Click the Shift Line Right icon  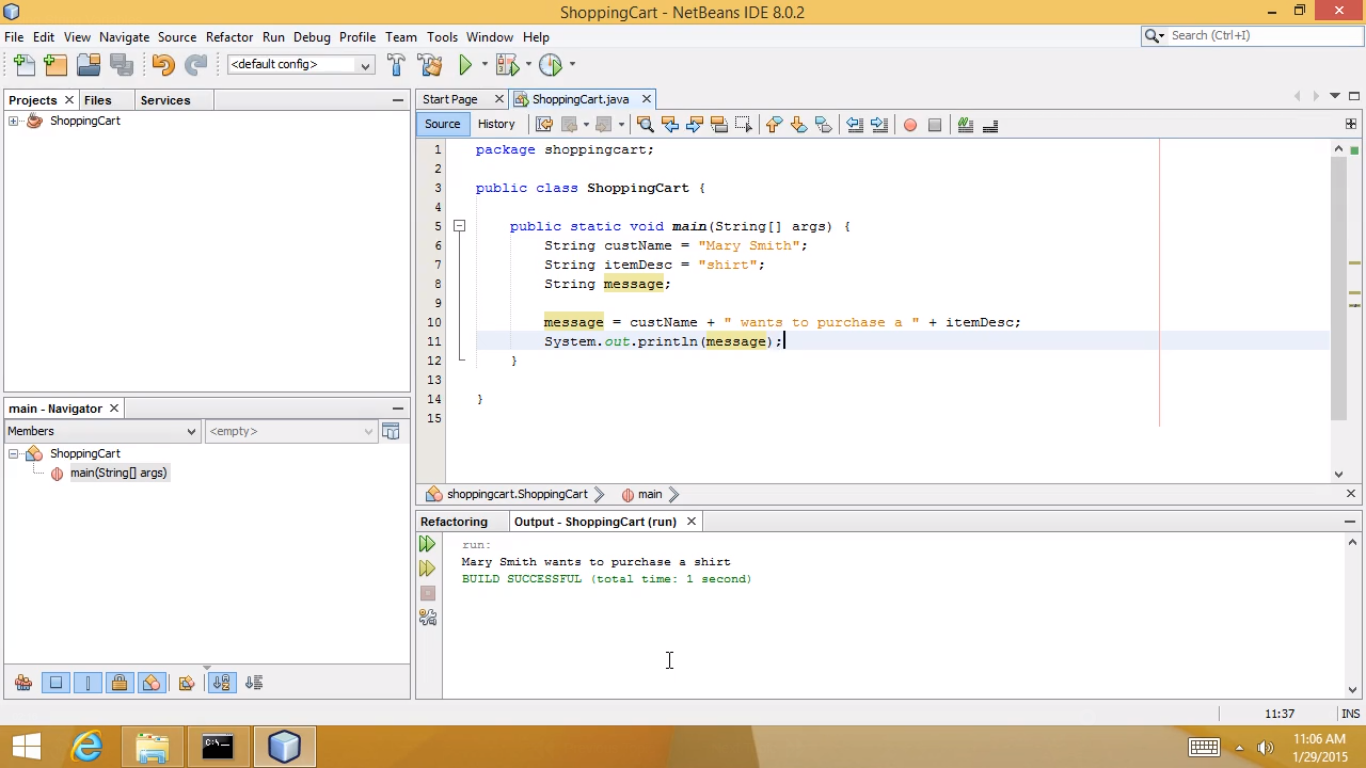[x=879, y=125]
